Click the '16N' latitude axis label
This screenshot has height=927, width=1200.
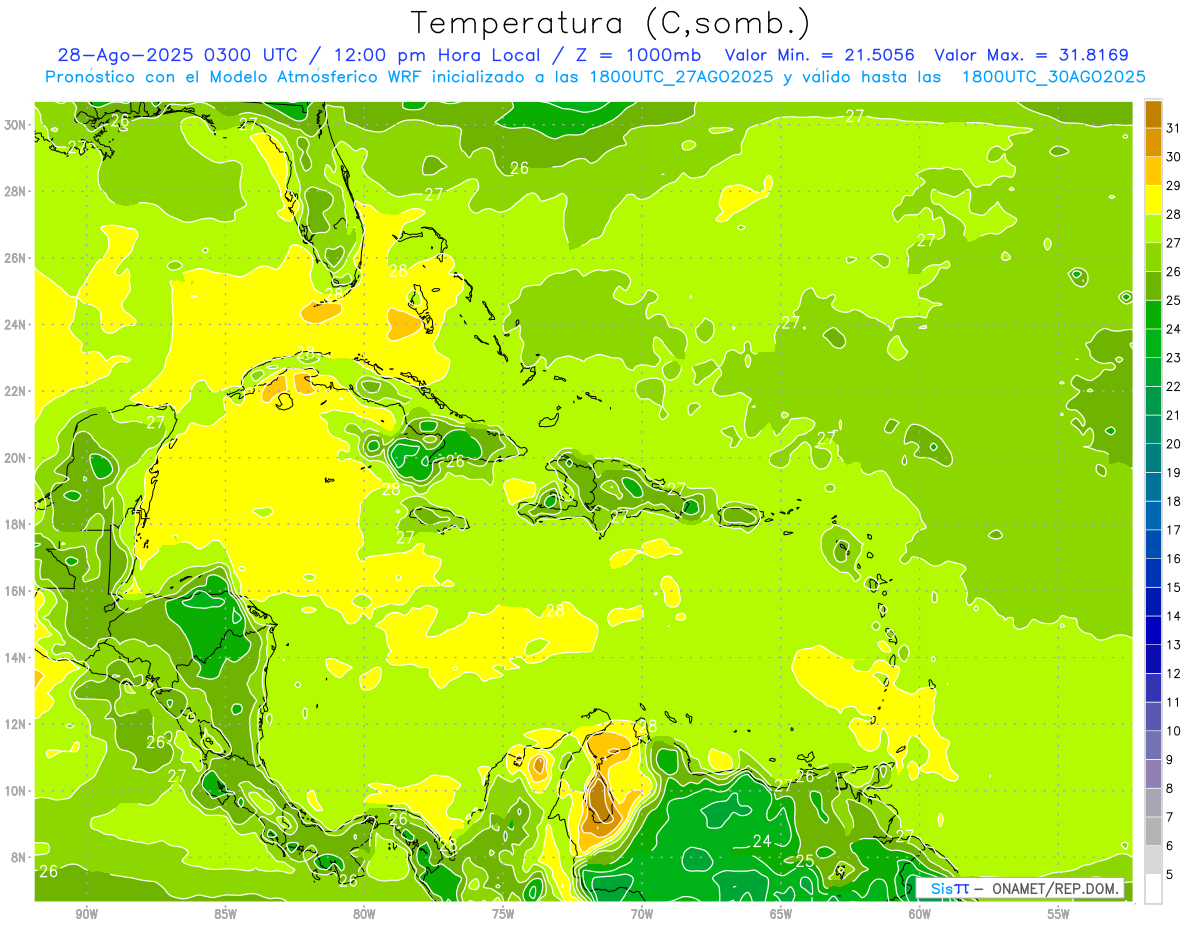[15, 591]
